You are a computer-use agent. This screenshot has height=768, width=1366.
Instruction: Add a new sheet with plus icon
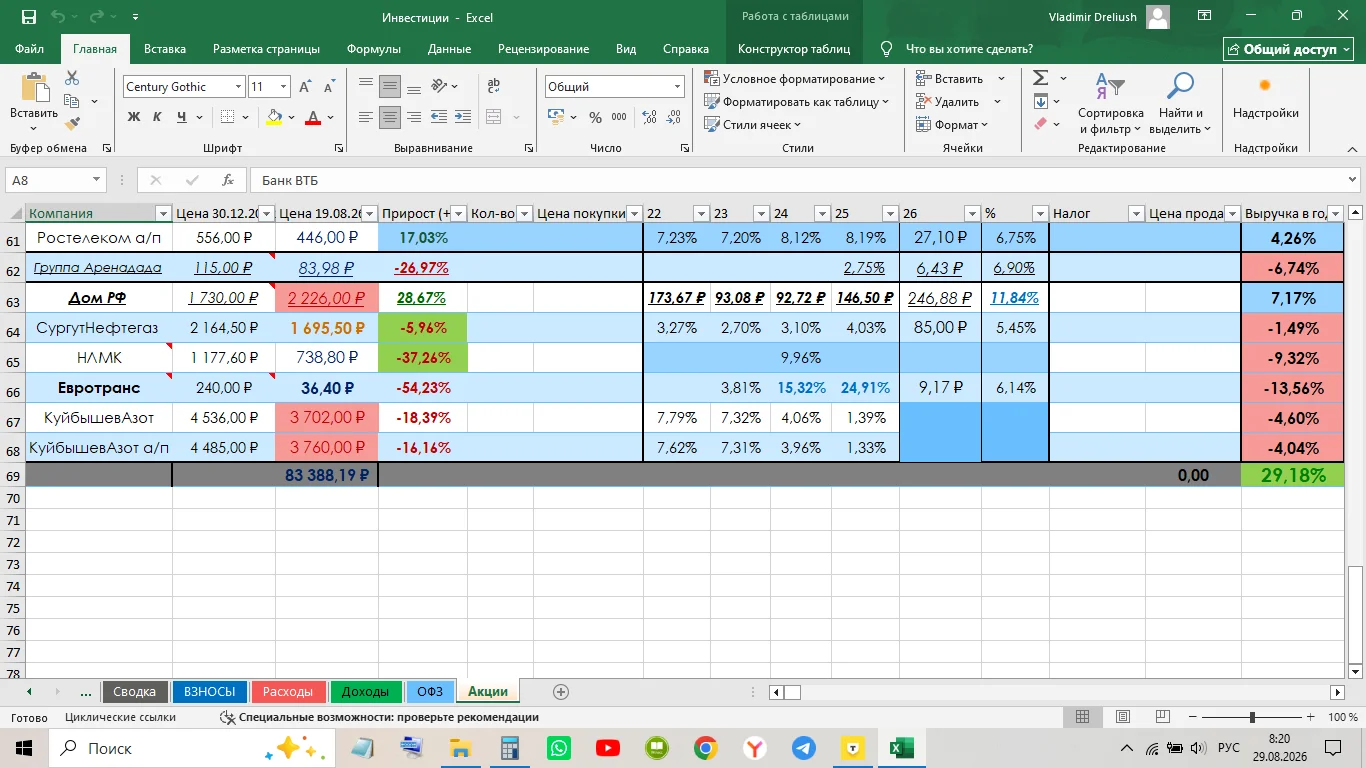(560, 692)
